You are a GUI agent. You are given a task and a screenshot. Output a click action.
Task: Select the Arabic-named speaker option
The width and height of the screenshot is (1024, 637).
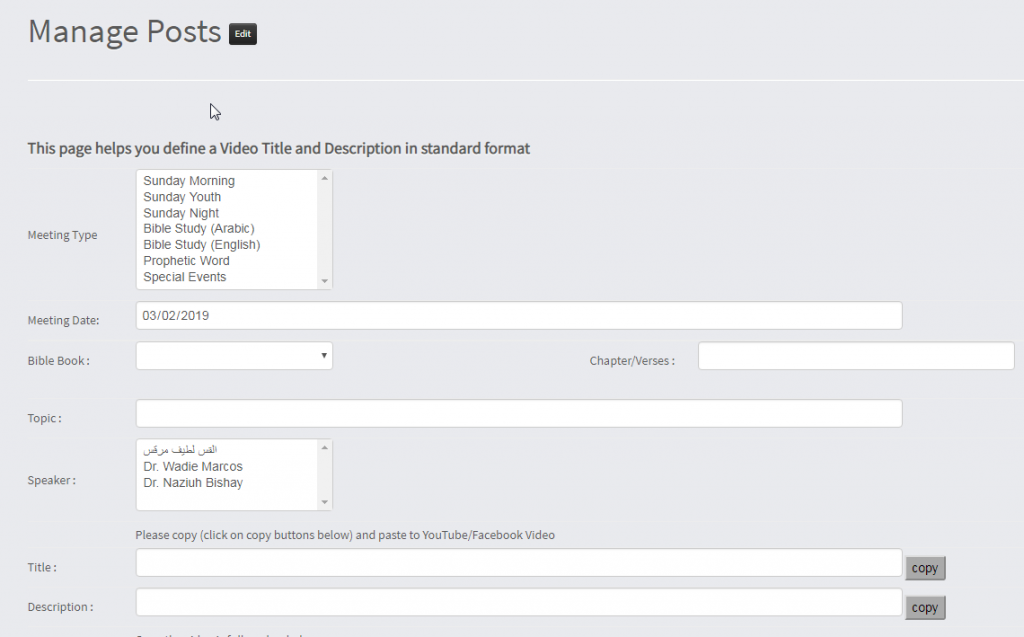[180, 450]
